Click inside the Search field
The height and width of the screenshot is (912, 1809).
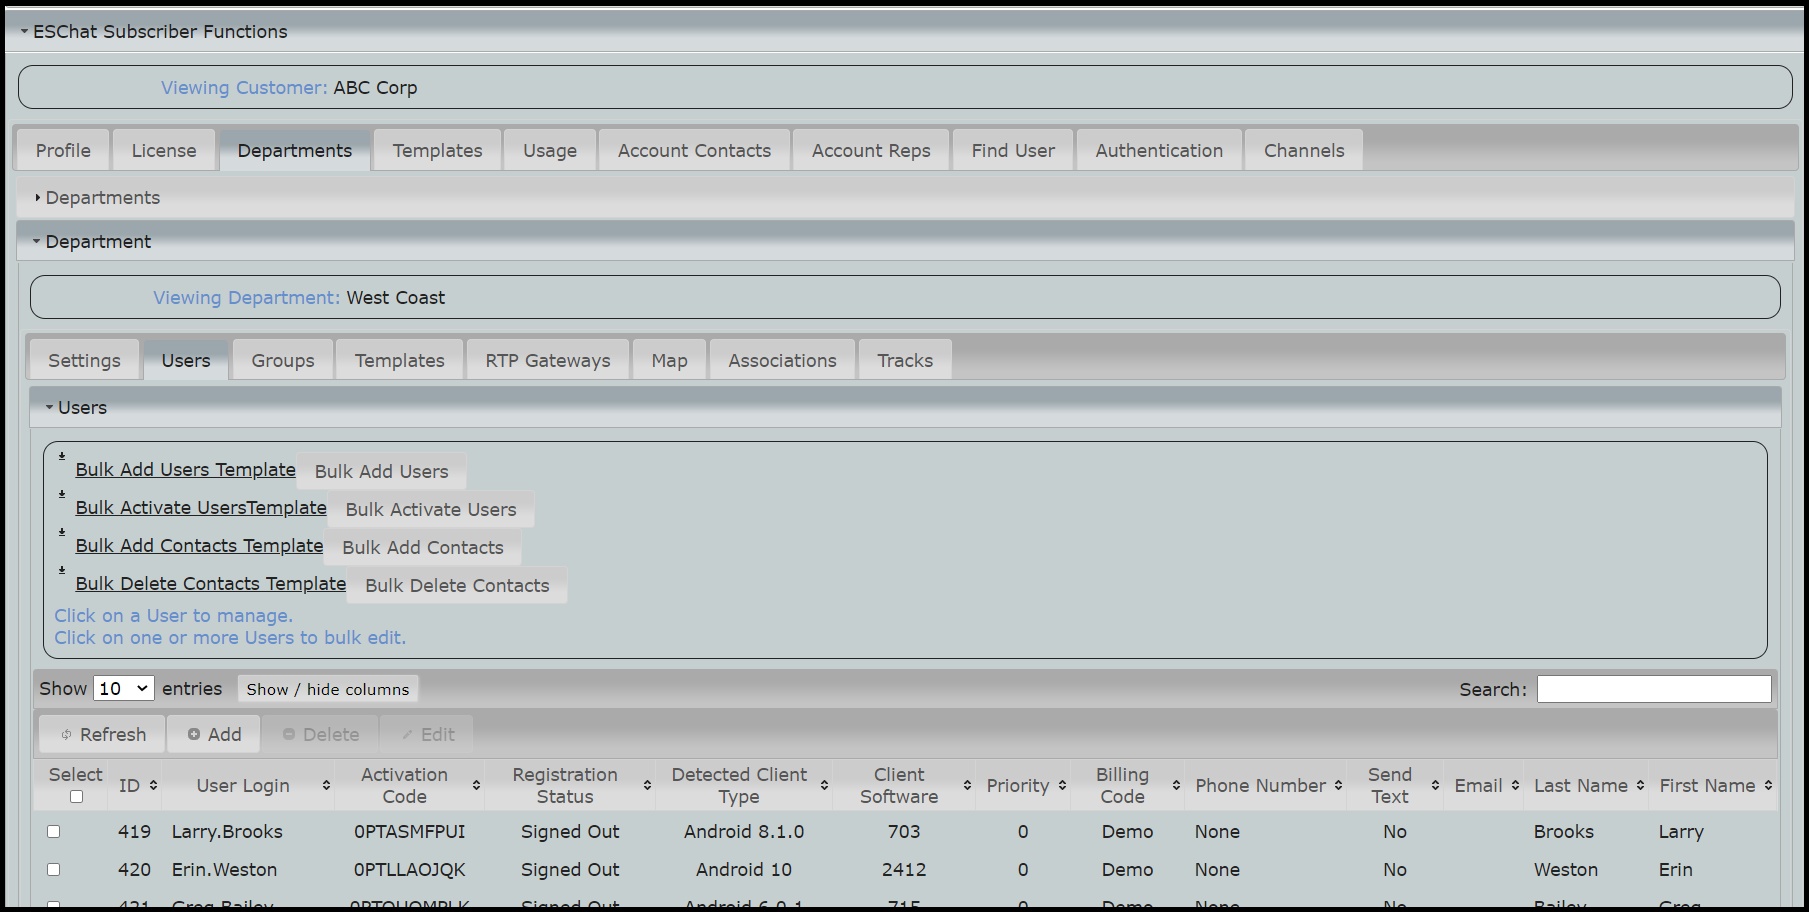pos(1654,688)
